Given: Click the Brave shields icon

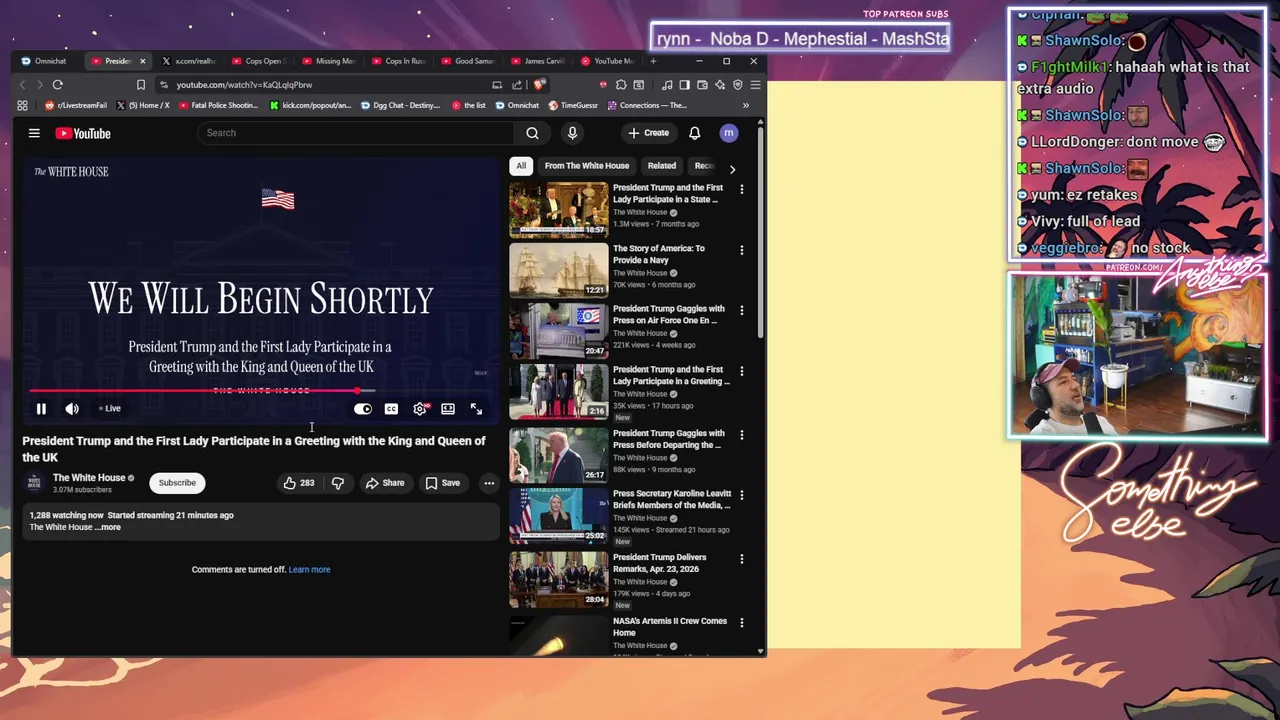Looking at the screenshot, I should coord(540,85).
